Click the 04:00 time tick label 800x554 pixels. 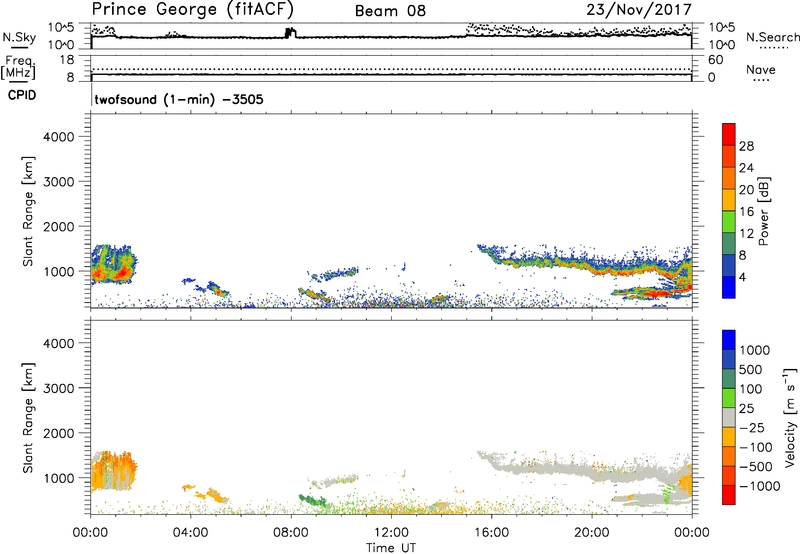click(x=190, y=533)
